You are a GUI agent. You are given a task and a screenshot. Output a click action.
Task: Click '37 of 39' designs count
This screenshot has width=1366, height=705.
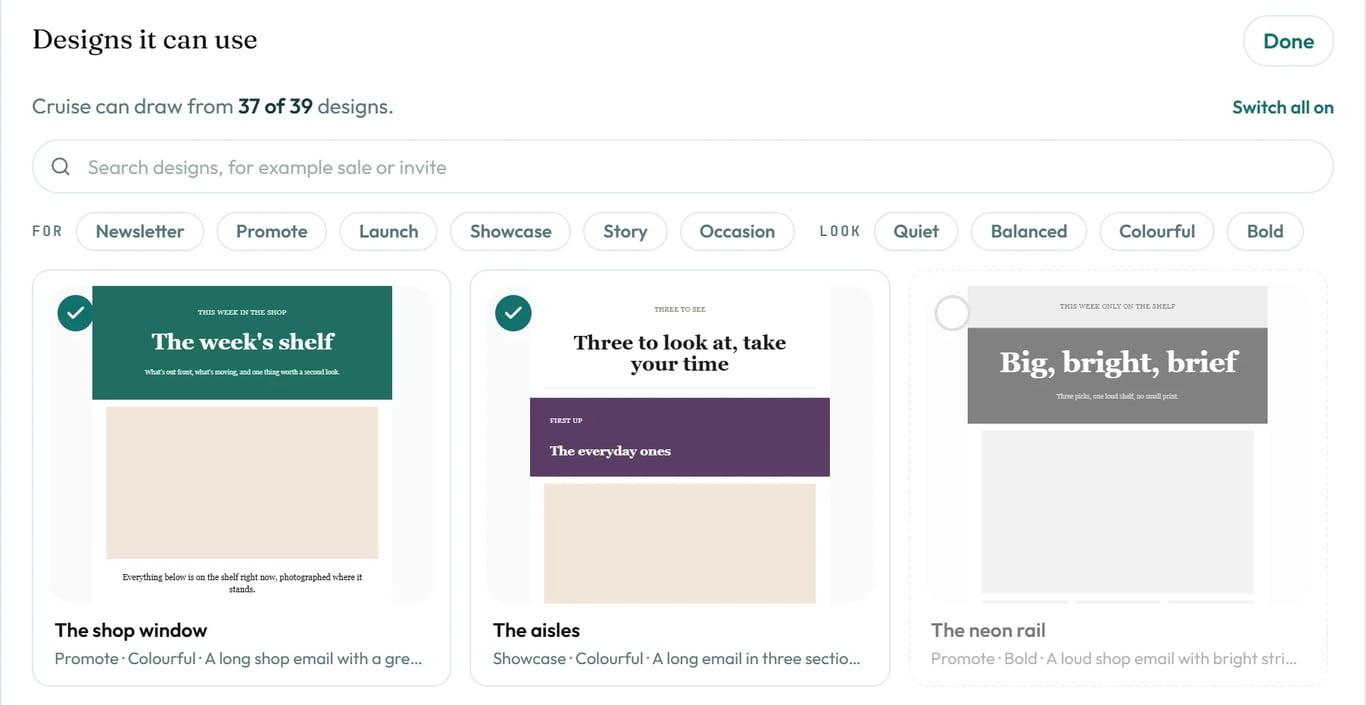[275, 106]
